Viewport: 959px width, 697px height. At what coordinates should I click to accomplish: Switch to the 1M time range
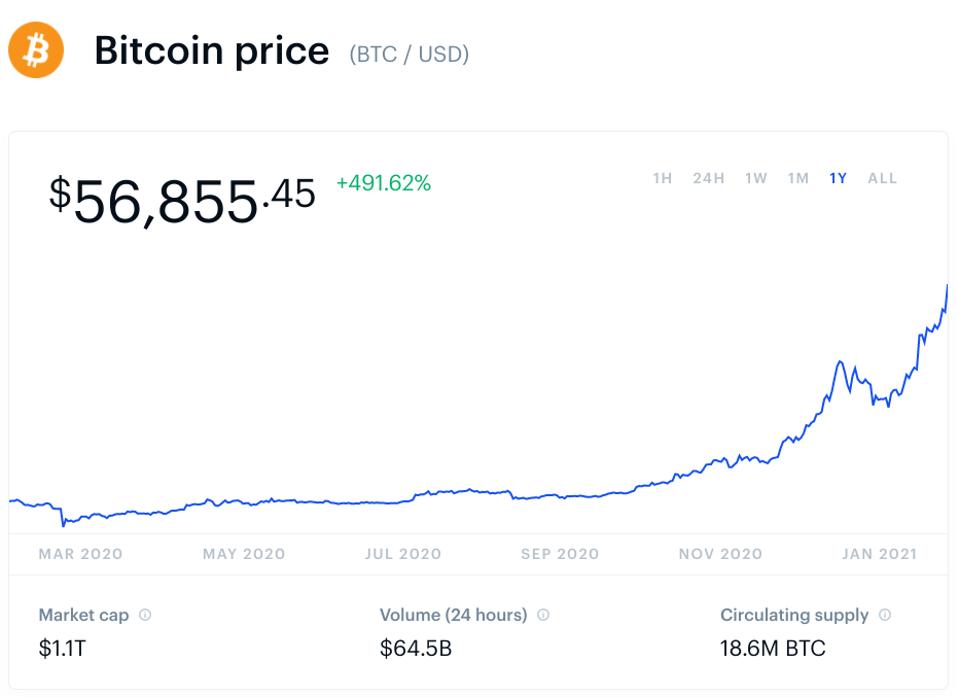798,178
